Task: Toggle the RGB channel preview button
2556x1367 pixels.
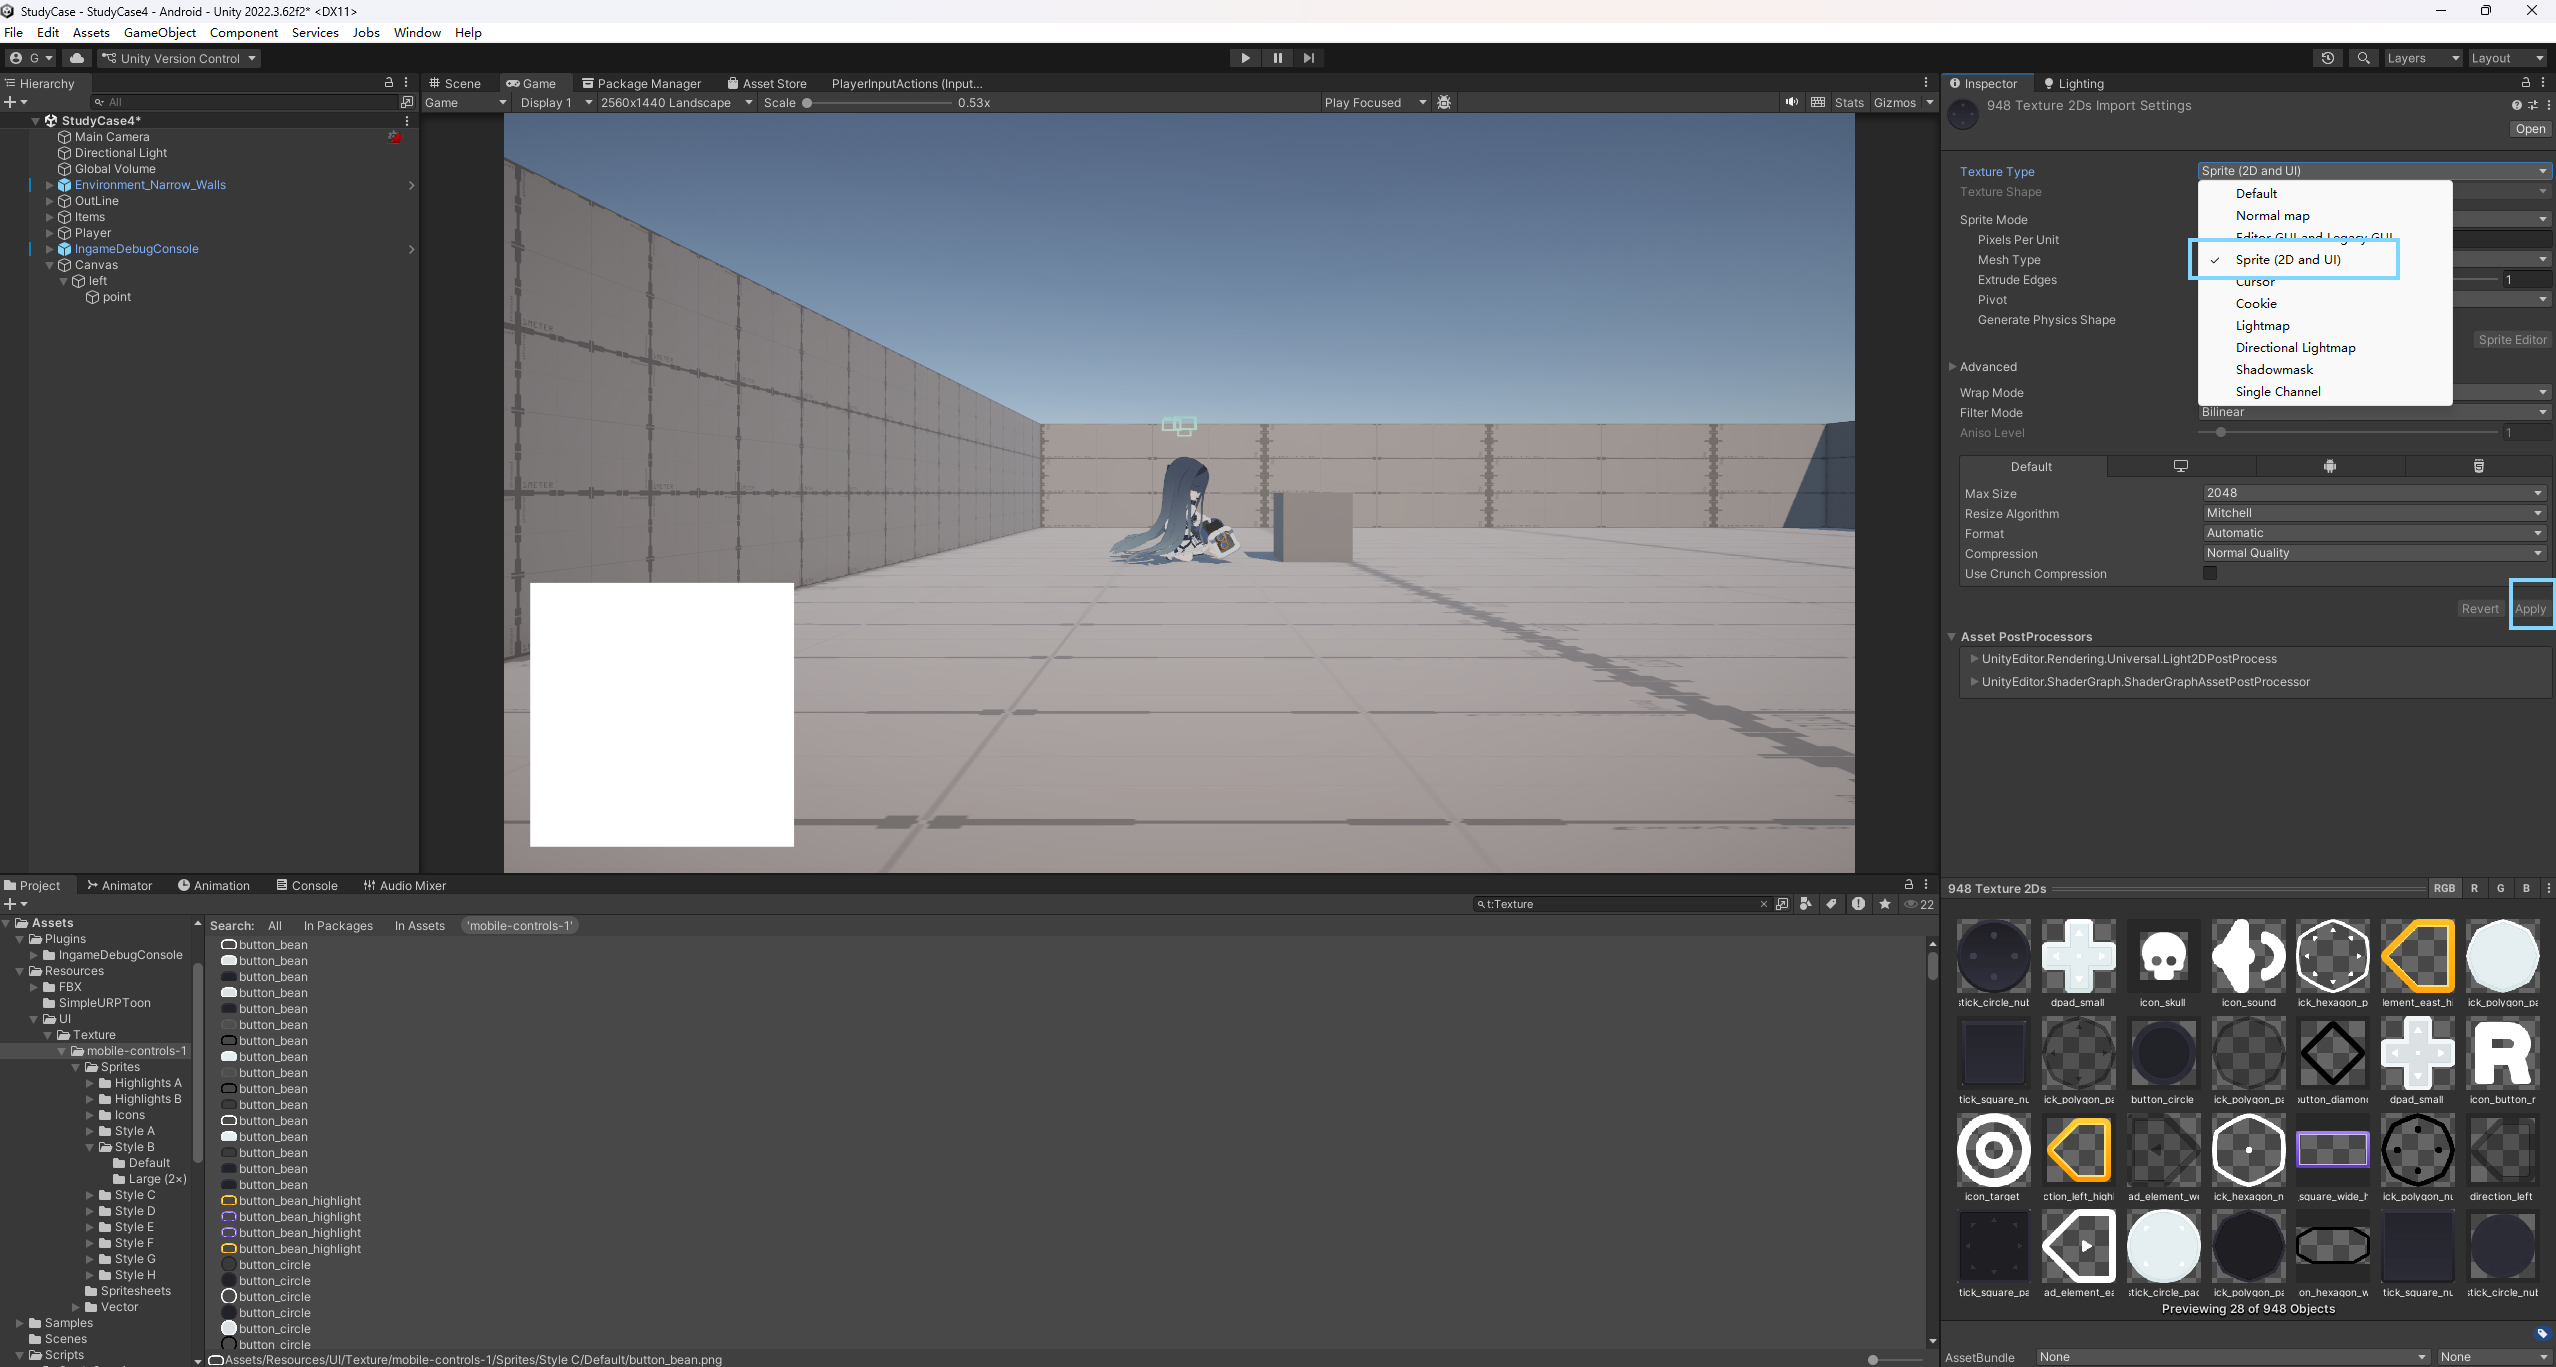Action: 2444,888
